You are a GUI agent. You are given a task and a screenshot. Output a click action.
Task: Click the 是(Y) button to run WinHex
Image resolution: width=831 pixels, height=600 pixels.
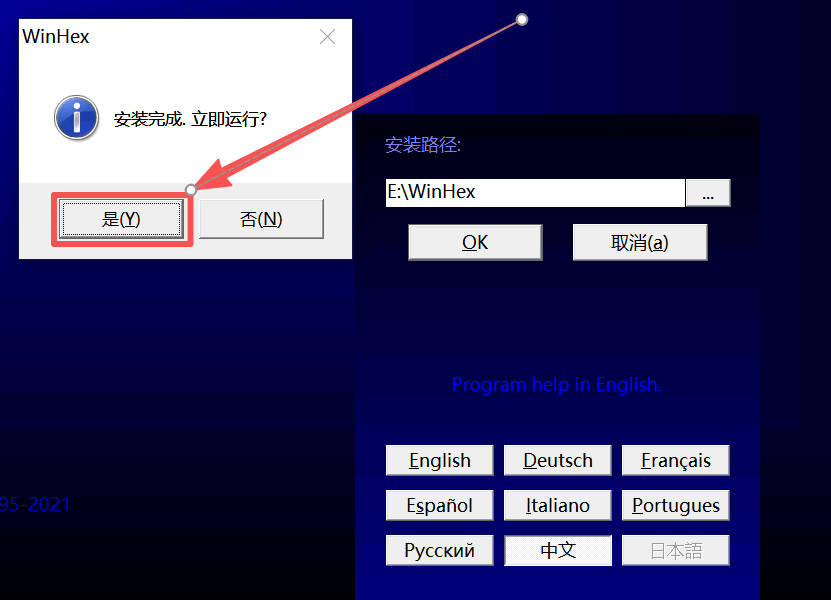tap(121, 219)
